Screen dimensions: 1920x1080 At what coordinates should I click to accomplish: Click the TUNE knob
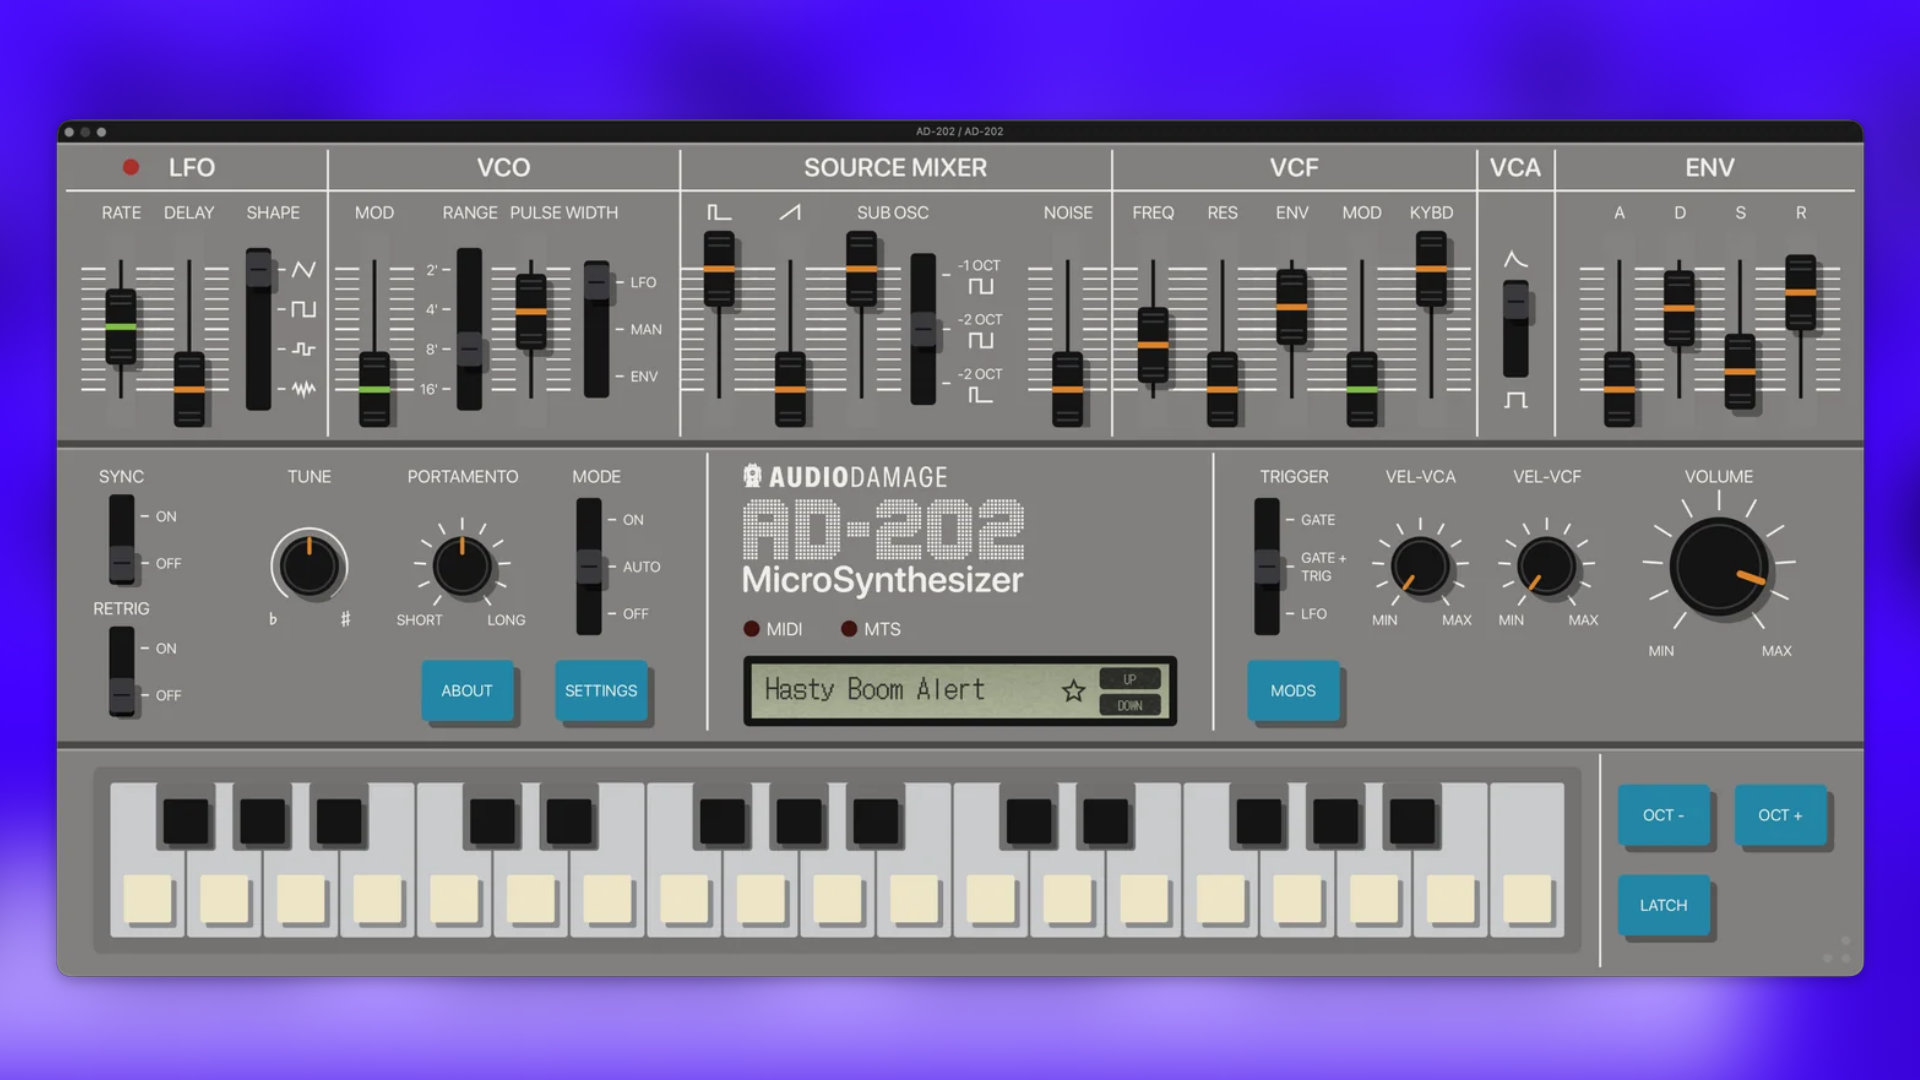[309, 566]
